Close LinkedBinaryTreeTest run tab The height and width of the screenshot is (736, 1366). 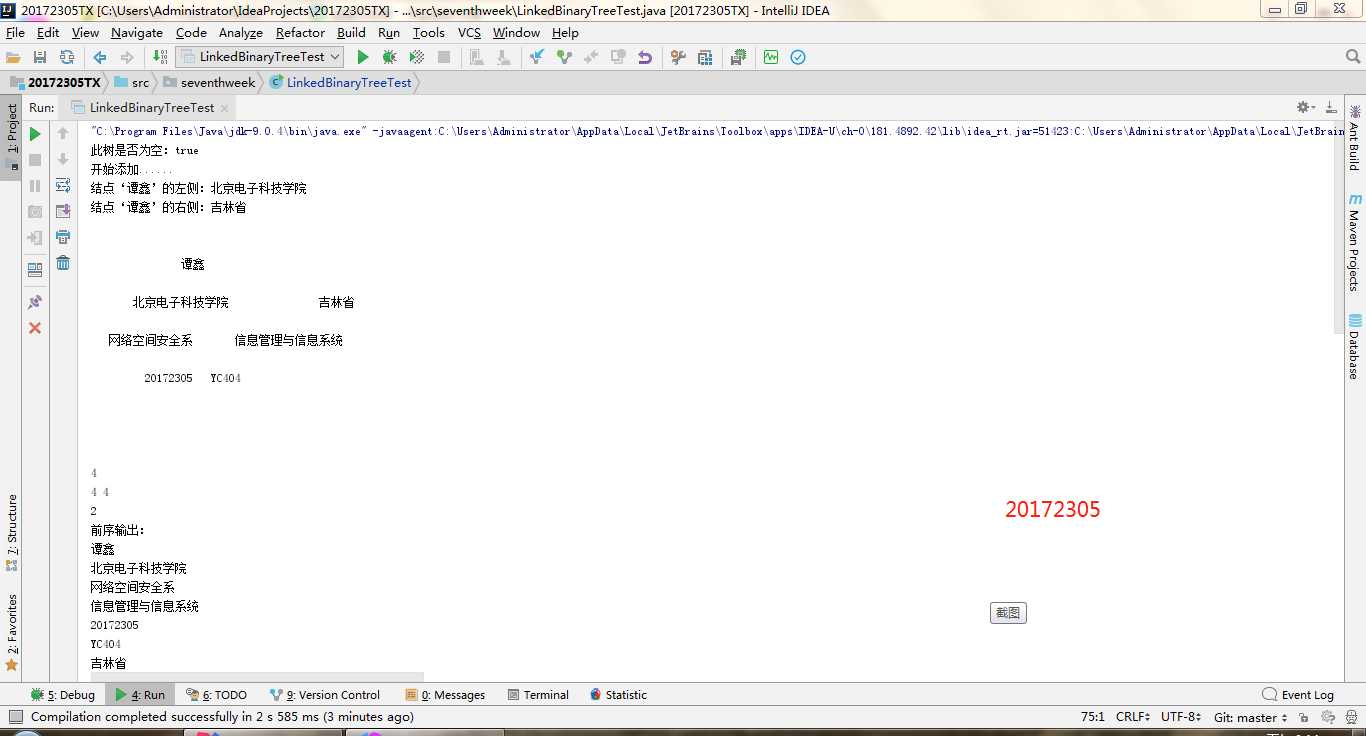[x=224, y=108]
